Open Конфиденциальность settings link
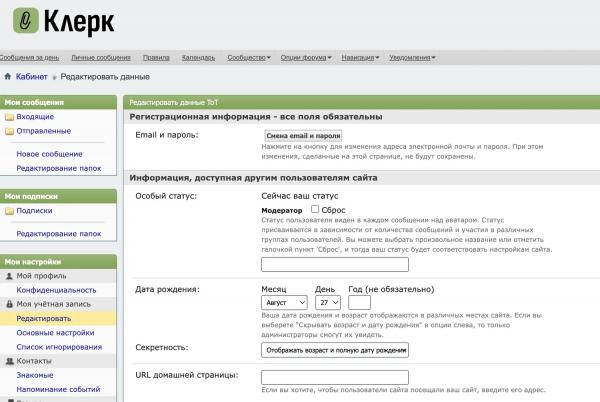Screen dimensions: 600x402 coord(56,290)
